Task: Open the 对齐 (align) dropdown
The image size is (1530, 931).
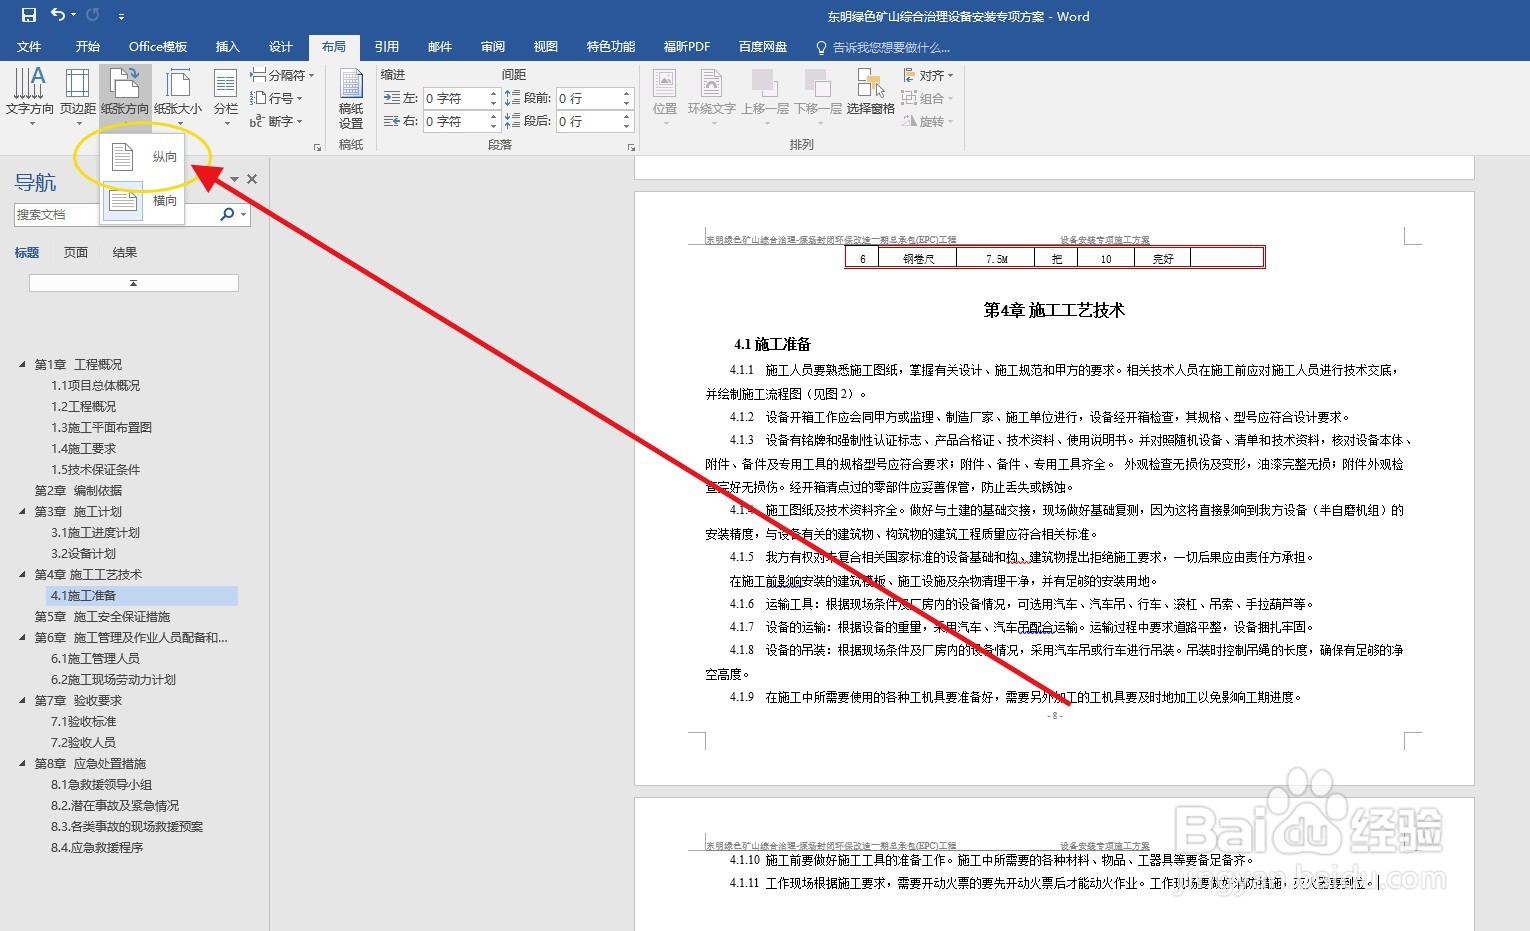Action: (929, 74)
